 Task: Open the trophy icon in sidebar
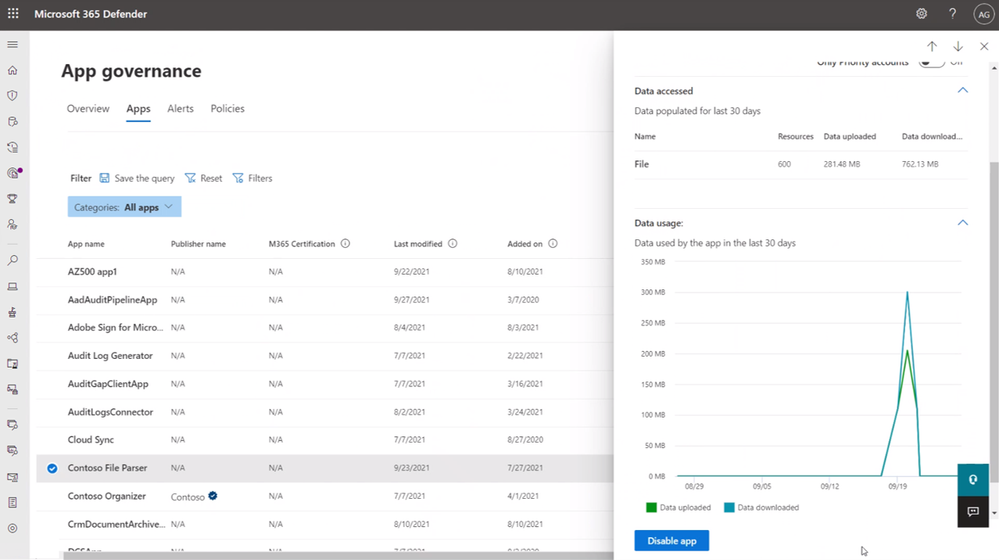coord(12,199)
